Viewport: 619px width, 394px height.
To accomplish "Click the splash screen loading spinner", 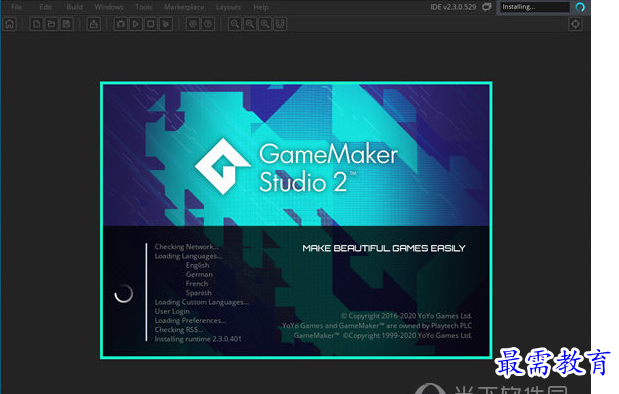I will (124, 294).
